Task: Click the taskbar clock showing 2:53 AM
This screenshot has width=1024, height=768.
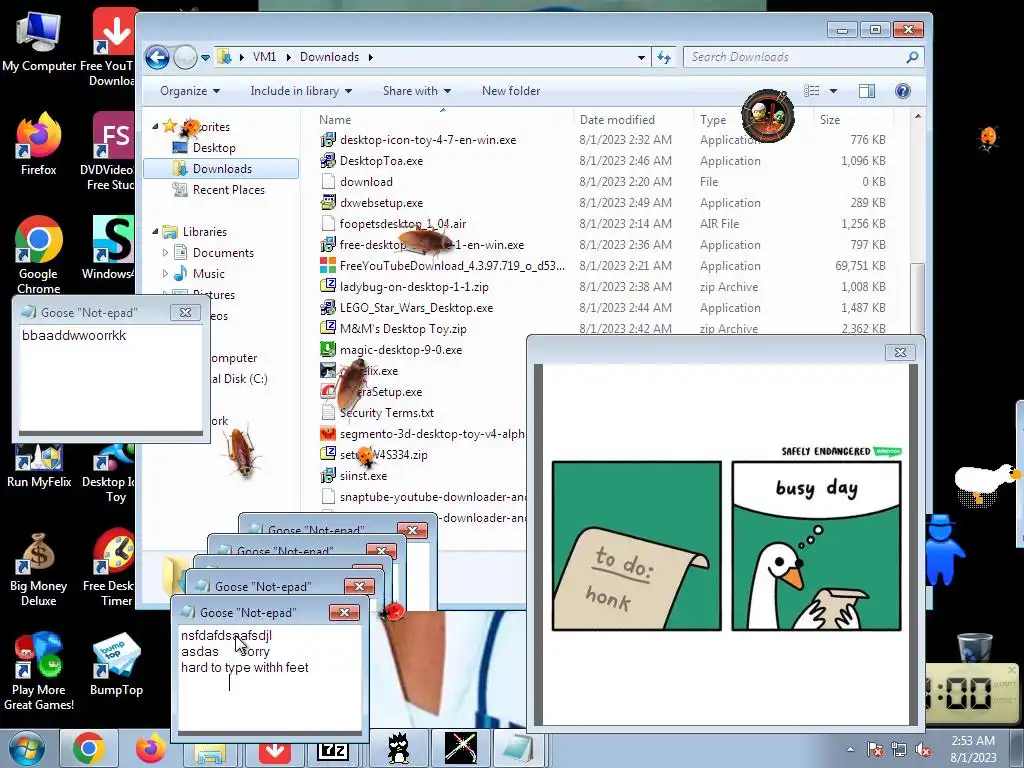Action: coord(973,748)
